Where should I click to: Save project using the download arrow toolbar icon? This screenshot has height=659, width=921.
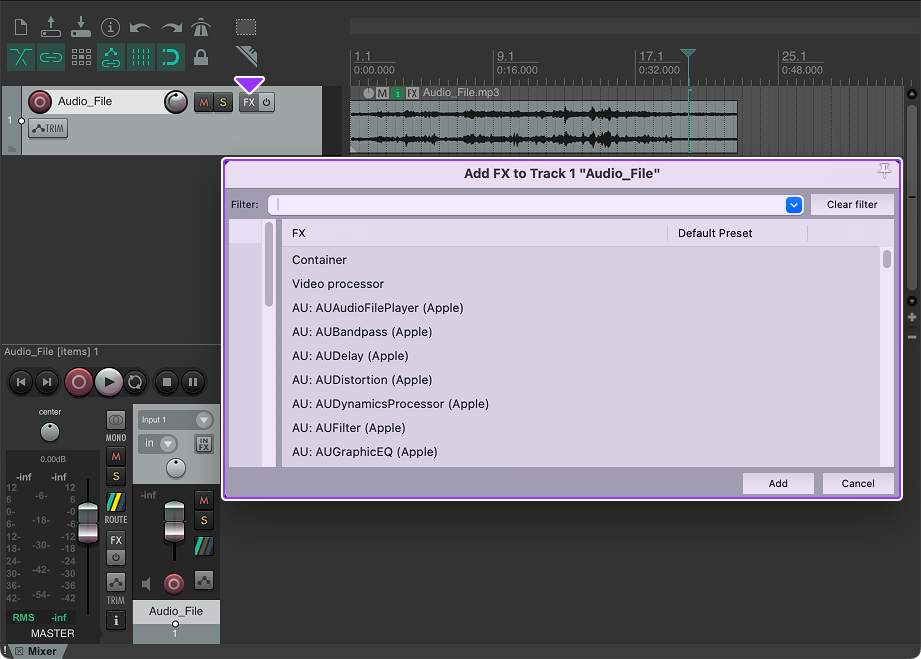[80, 27]
